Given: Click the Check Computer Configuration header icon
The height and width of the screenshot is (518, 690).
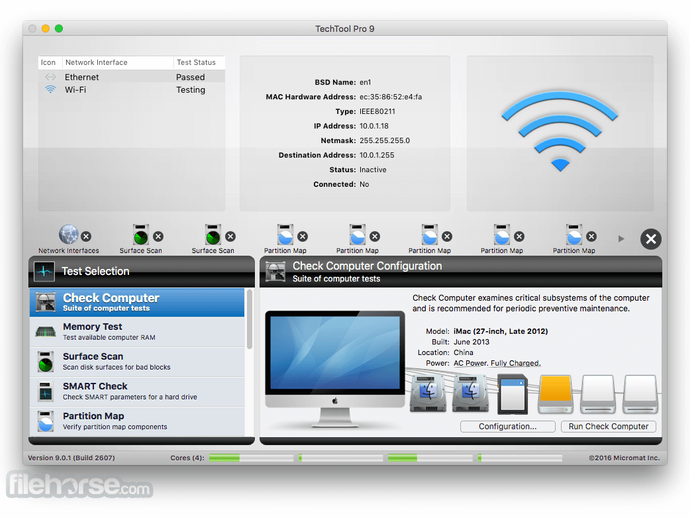Looking at the screenshot, I should [275, 272].
